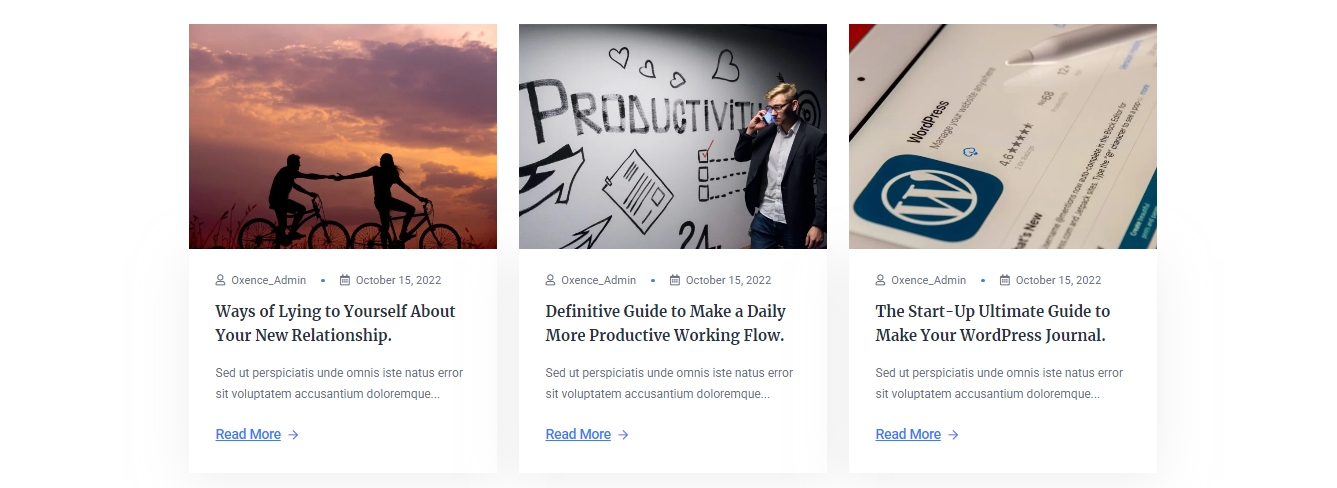This screenshot has height=488, width=1337.
Task: Click Oxence_Admin author on relationship post
Action: point(268,280)
